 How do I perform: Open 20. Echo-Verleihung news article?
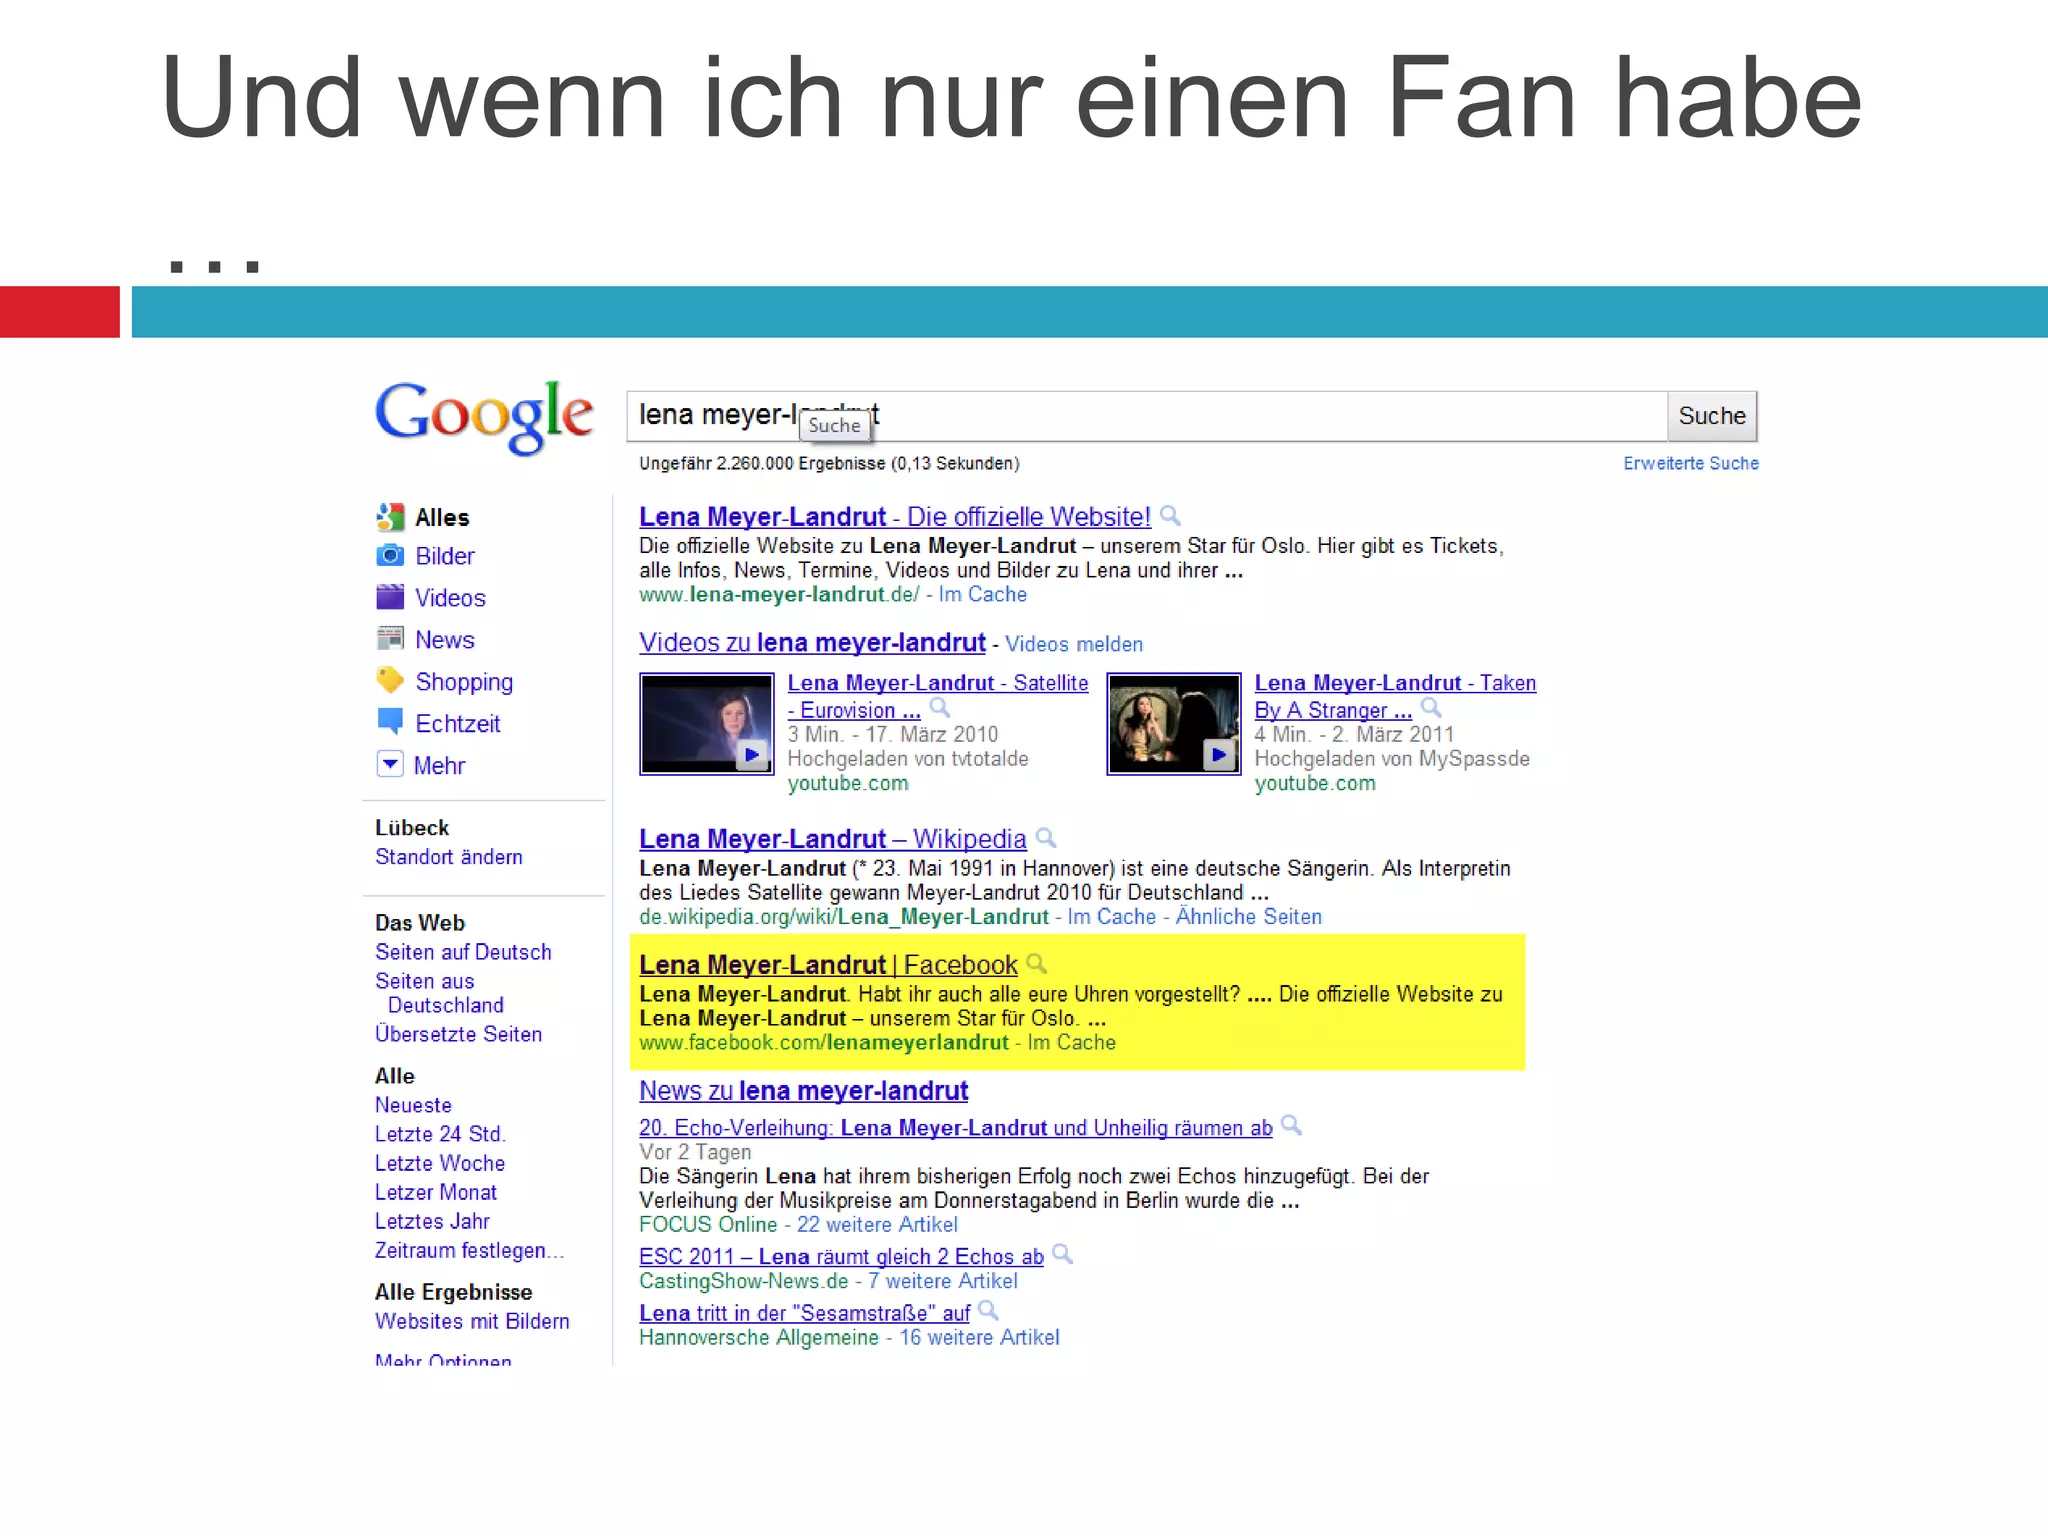[955, 1128]
